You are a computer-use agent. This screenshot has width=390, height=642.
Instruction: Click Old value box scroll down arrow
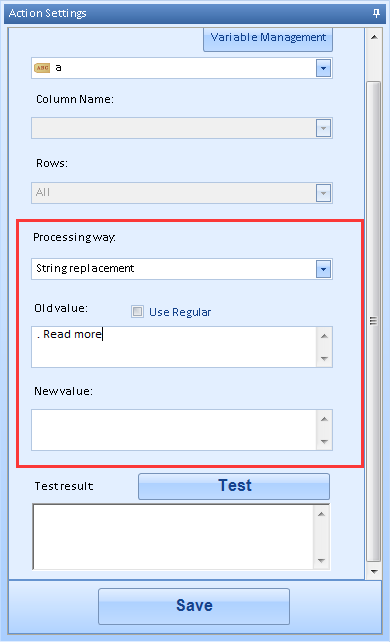point(325,358)
